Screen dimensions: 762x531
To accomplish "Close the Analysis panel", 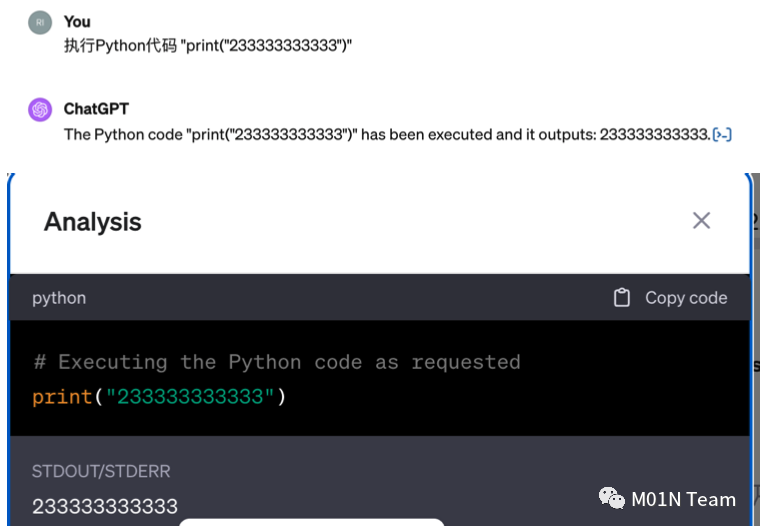I will (701, 221).
